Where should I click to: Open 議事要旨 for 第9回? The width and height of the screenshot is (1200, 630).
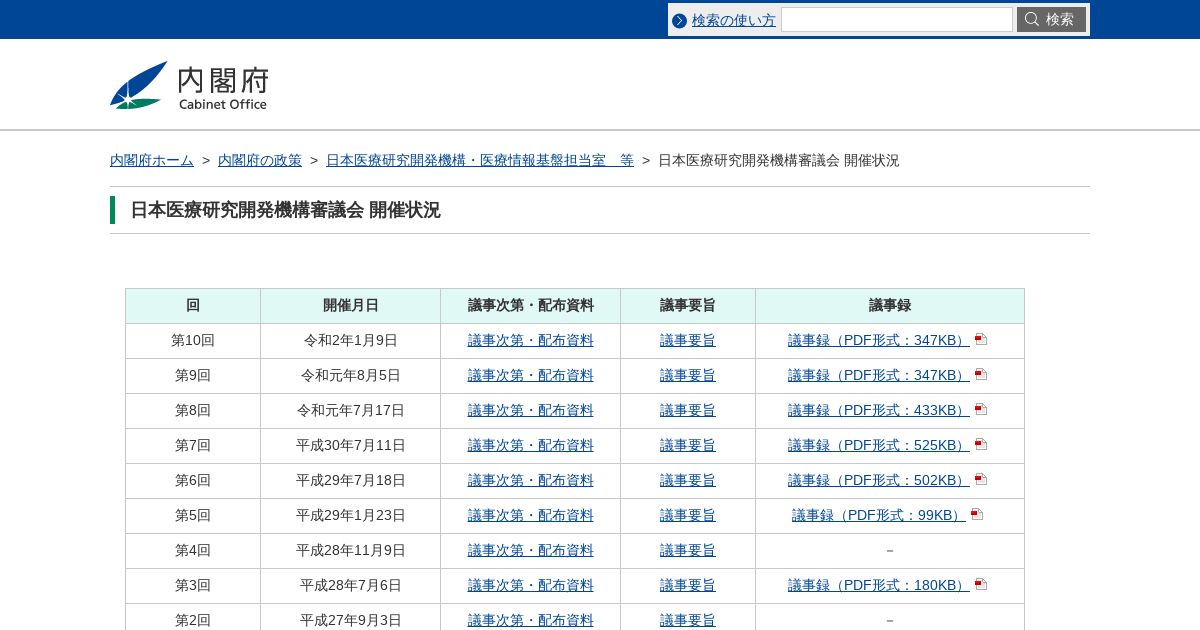(x=688, y=375)
